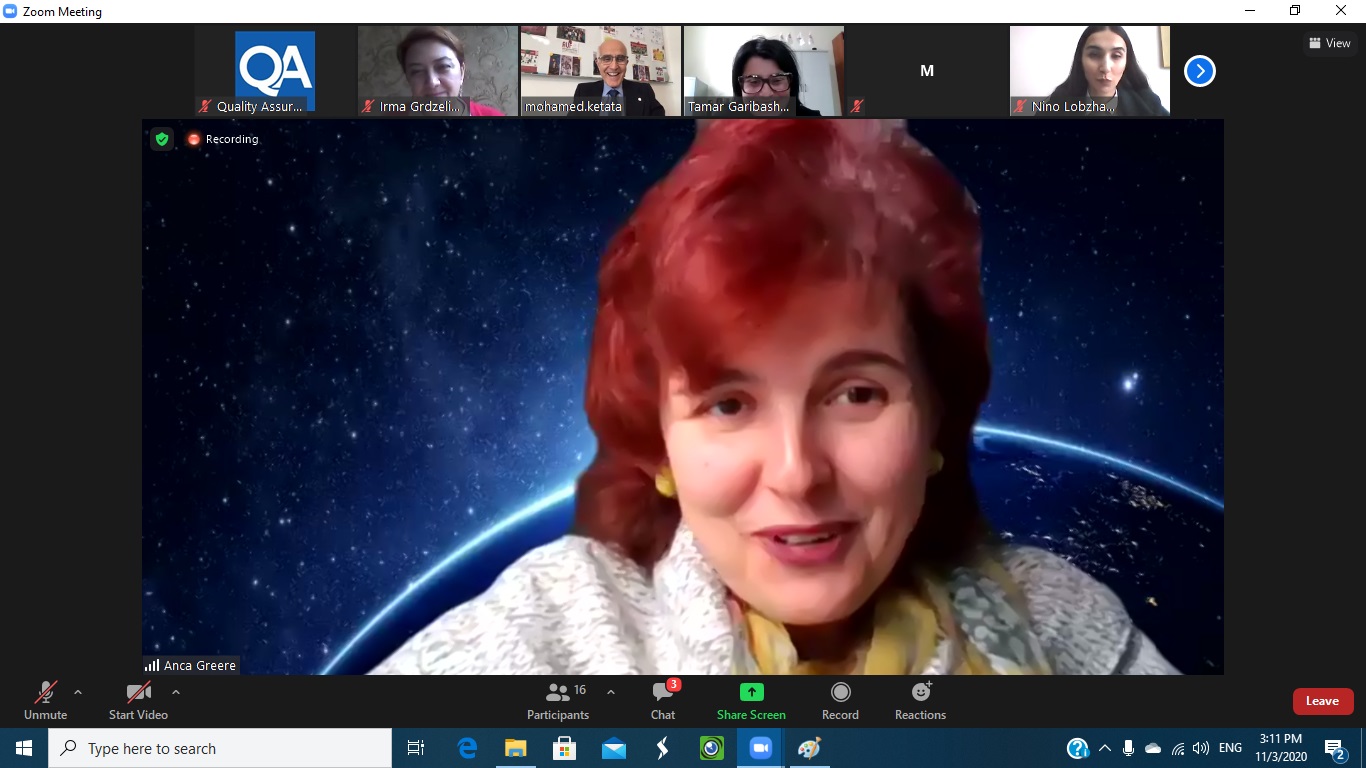Select the Quality Assurance participant thumbnail
1366x768 pixels.
click(275, 71)
